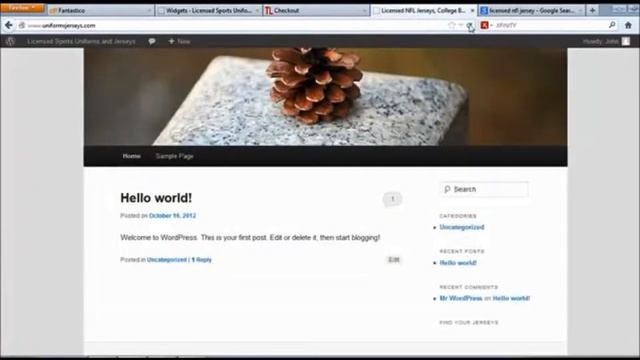Click the magnifier icon in the search box

tap(612, 25)
